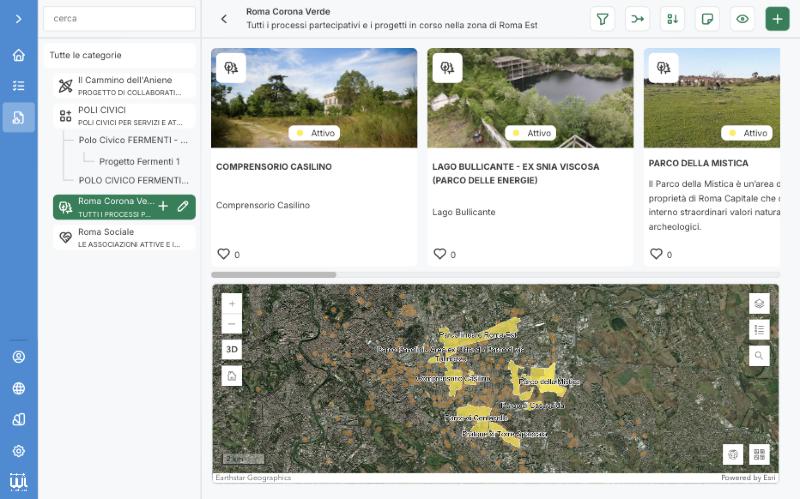Toggle the eye visibility icon in header
This screenshot has width=800, height=499.
[742, 19]
